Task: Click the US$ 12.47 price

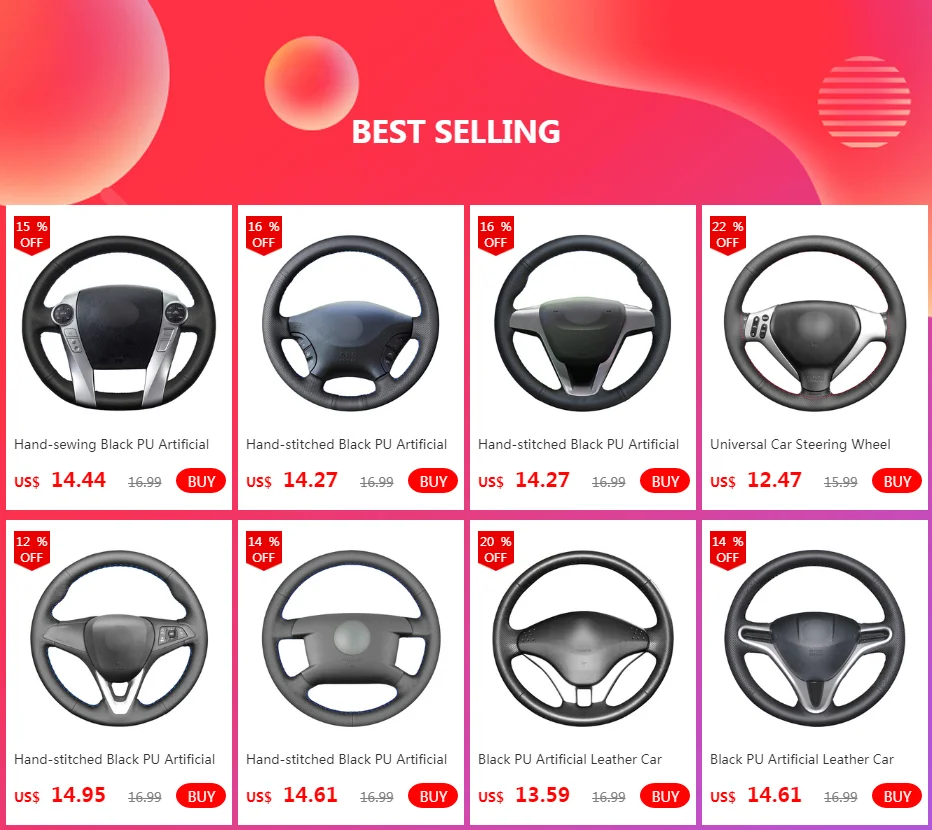Action: point(756,480)
